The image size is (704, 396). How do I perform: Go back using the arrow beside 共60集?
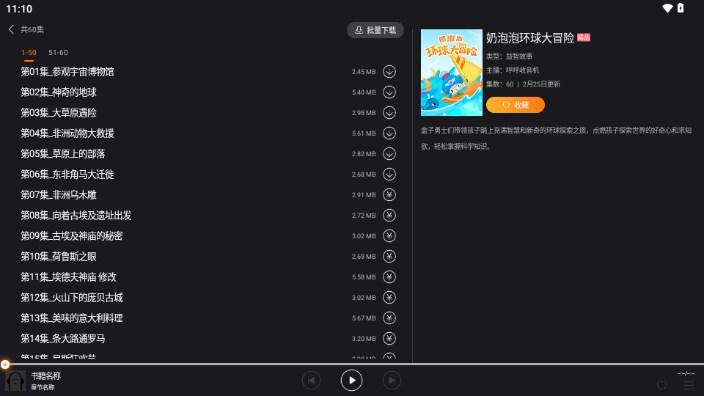click(x=11, y=30)
